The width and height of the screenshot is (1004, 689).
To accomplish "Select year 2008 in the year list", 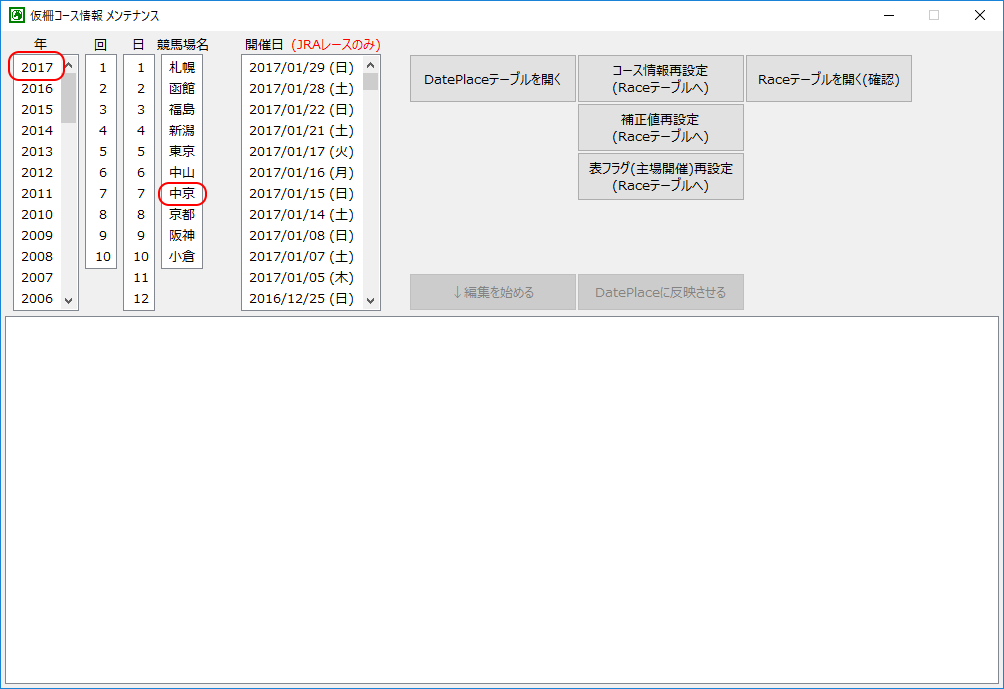I will (x=37, y=257).
